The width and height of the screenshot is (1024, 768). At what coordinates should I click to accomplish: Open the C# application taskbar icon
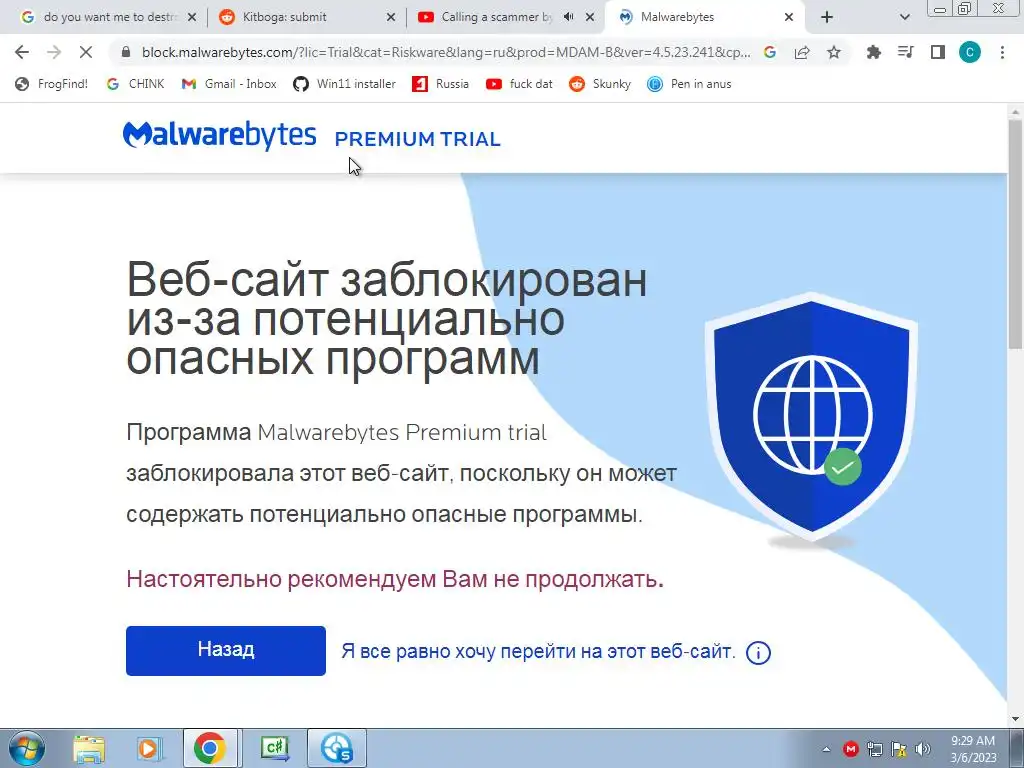tap(275, 748)
